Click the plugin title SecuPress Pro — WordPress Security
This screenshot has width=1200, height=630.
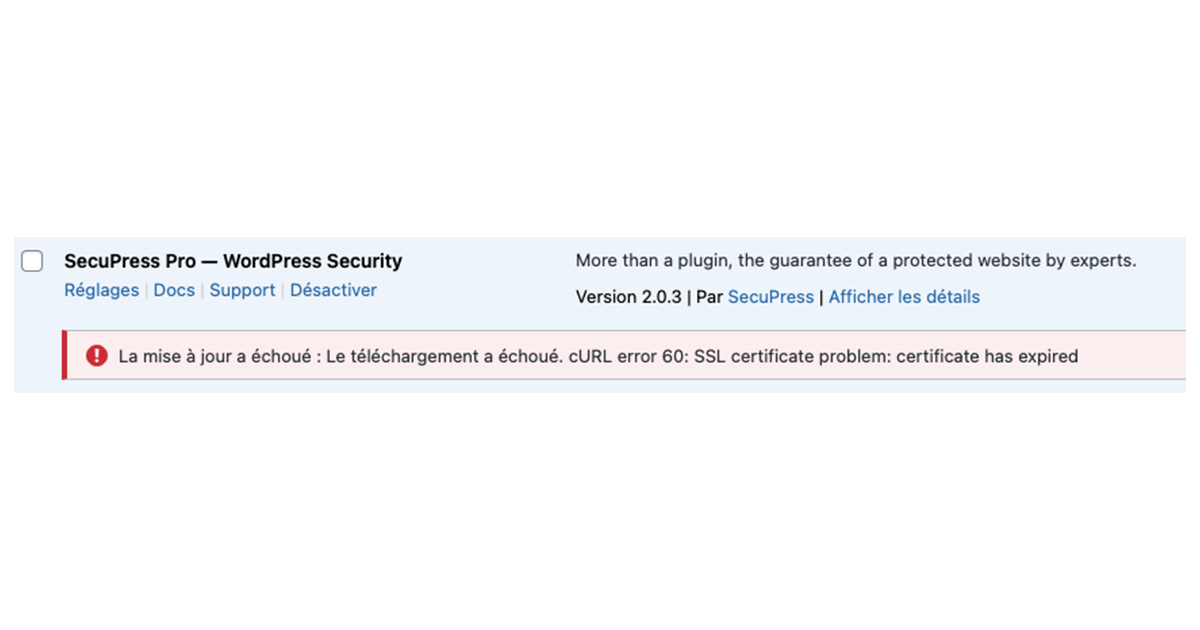pos(233,261)
